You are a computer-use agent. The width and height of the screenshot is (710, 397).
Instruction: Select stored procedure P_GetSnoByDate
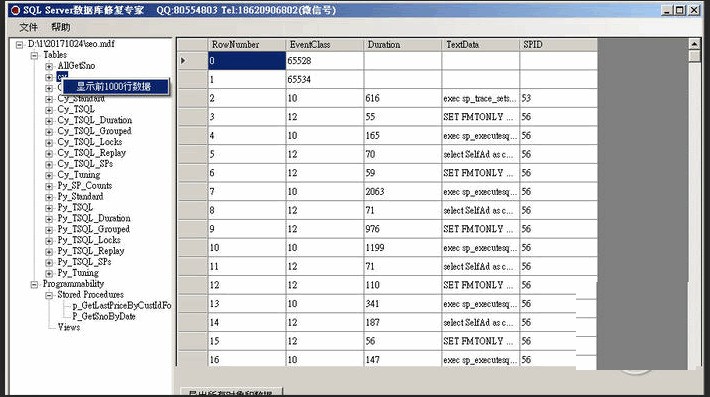pyautogui.click(x=104, y=316)
